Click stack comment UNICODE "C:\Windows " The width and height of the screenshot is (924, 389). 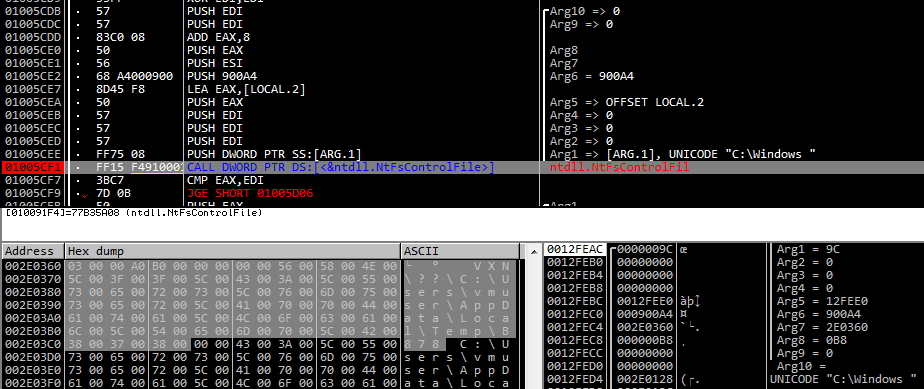[x=843, y=379]
